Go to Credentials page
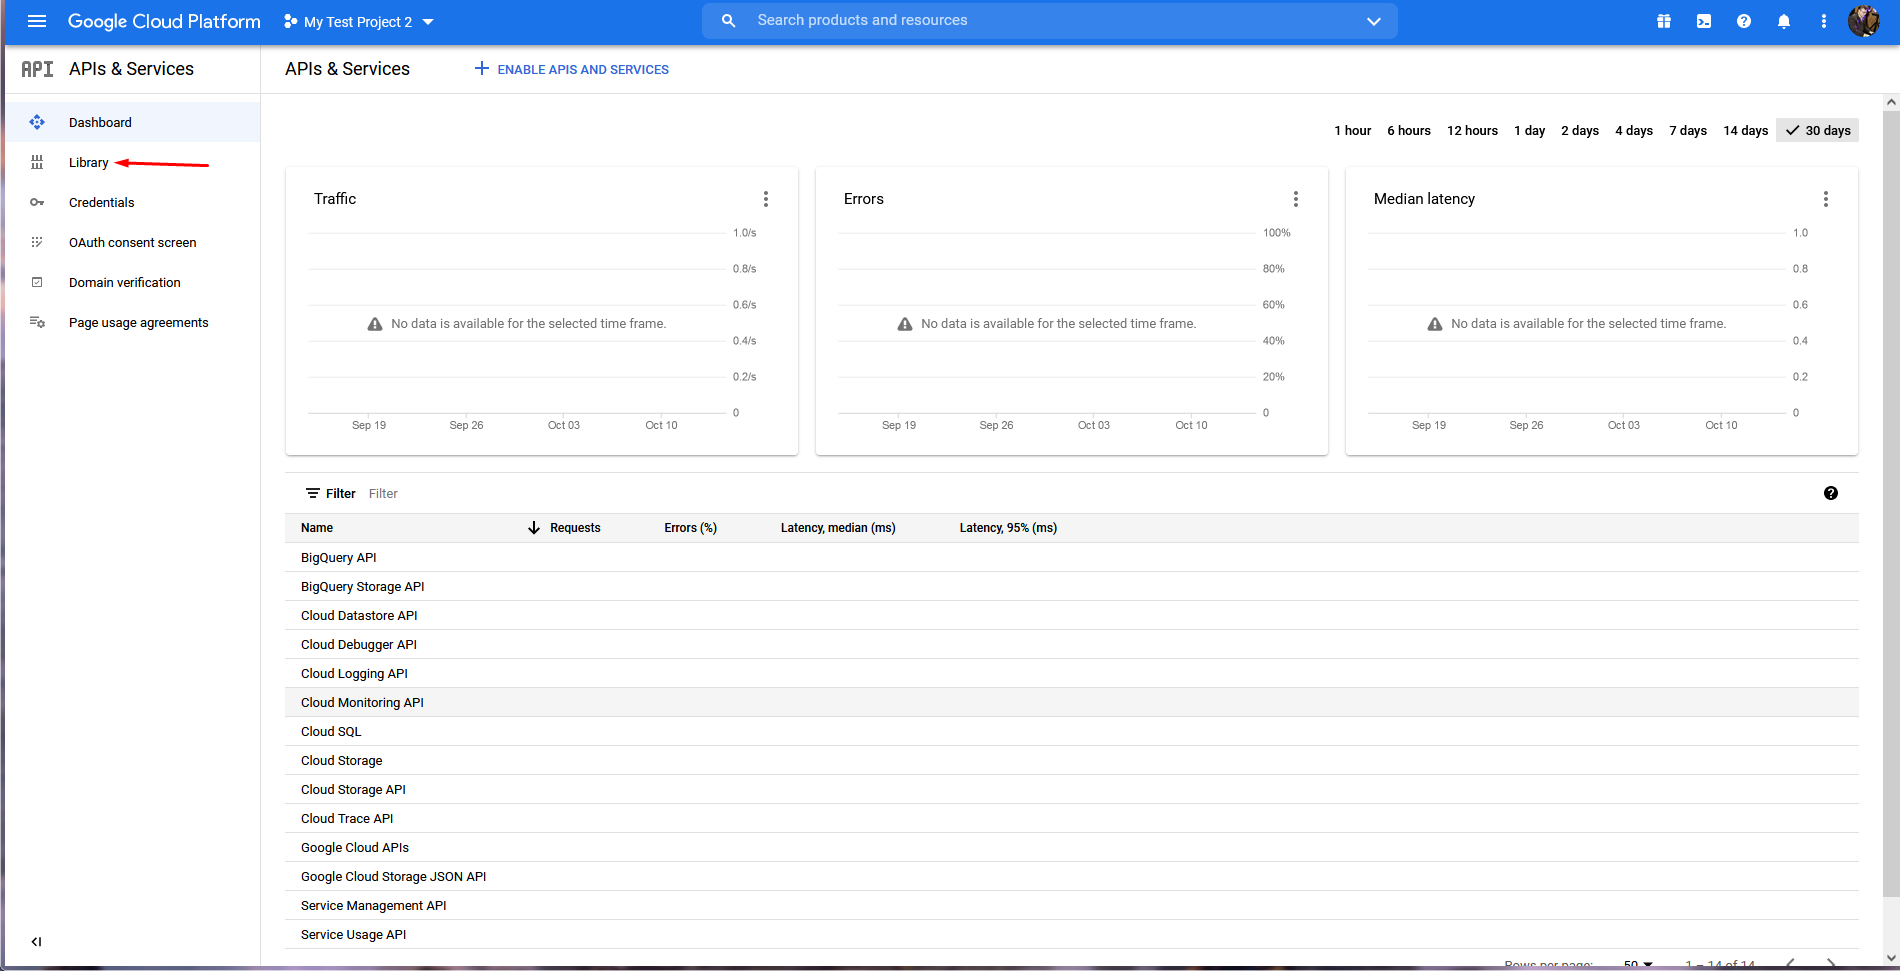This screenshot has width=1900, height=971. [101, 203]
